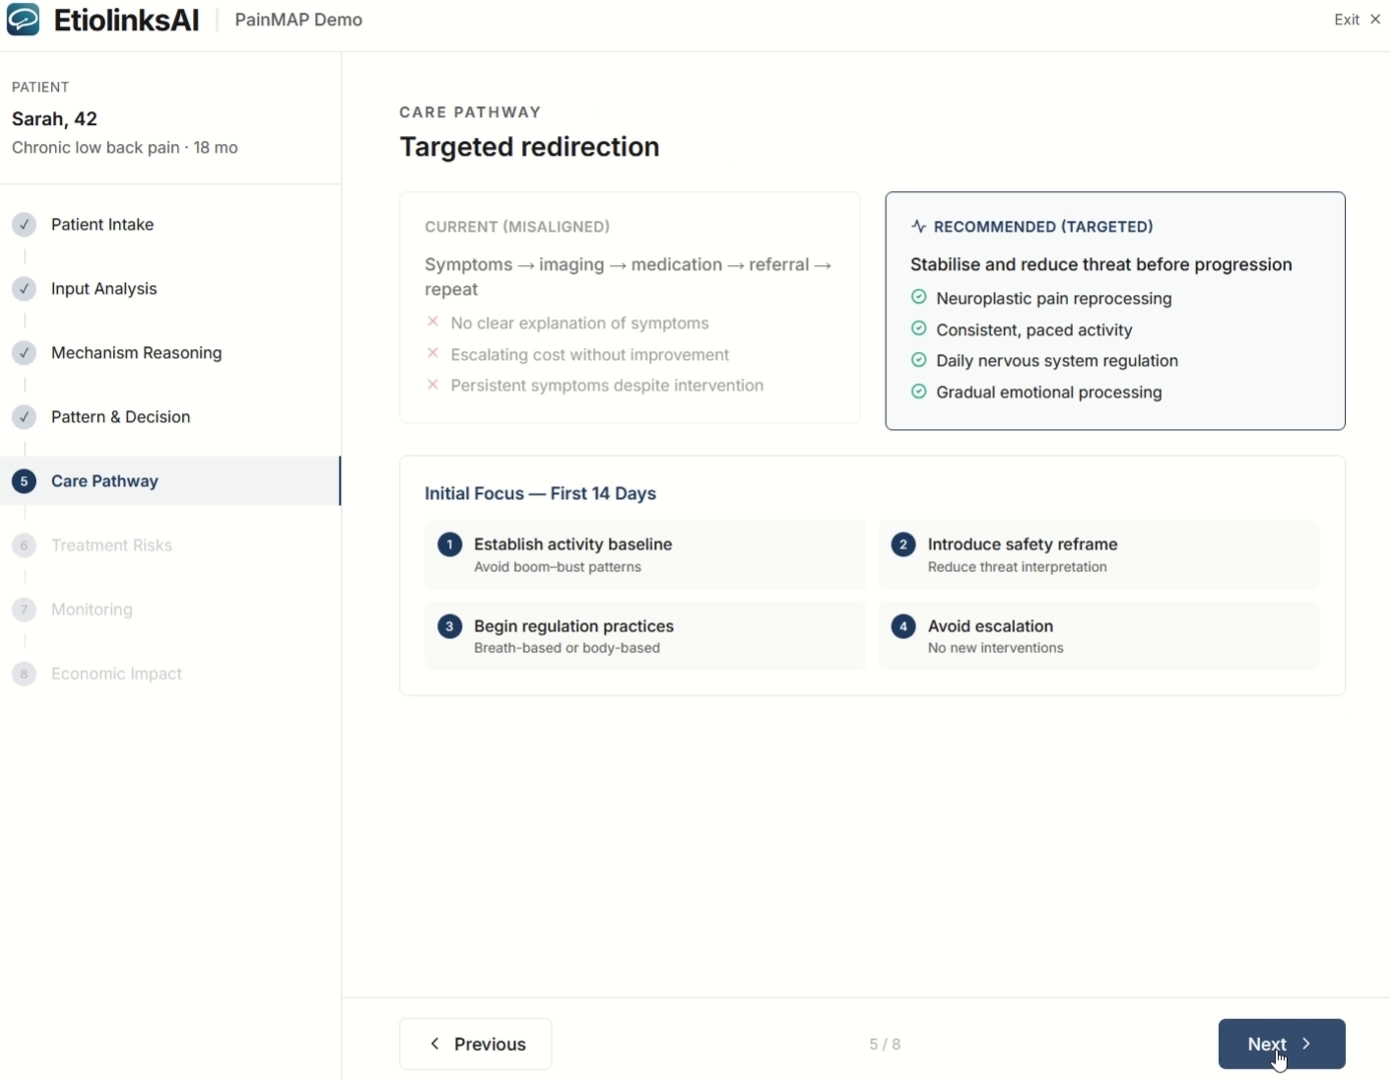Click the right chevron on Next button
1390x1080 pixels.
coord(1306,1044)
